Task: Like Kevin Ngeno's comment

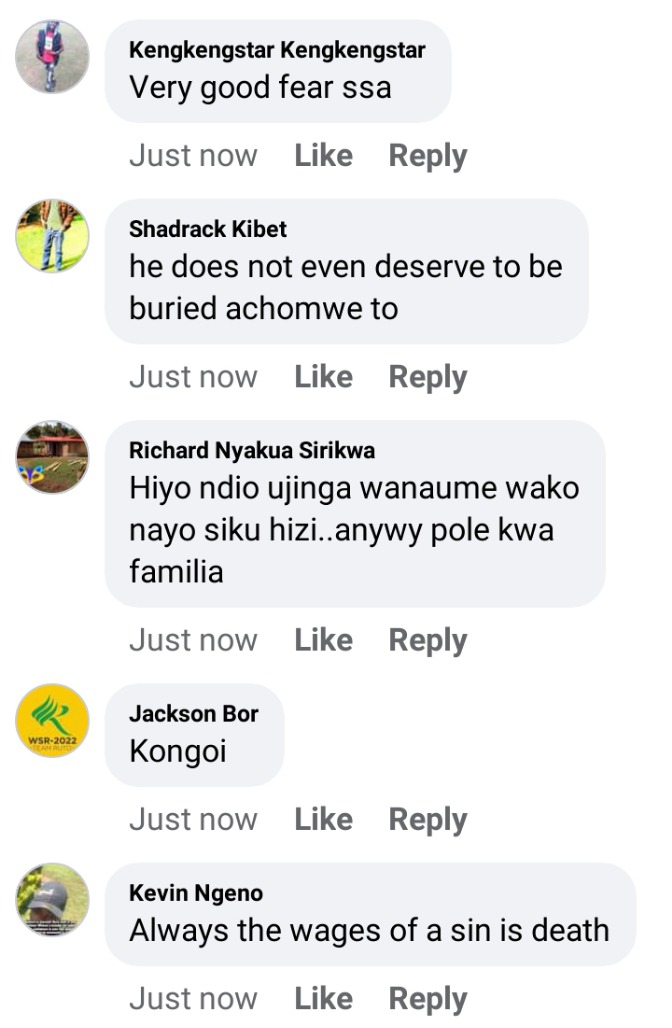Action: [x=323, y=998]
